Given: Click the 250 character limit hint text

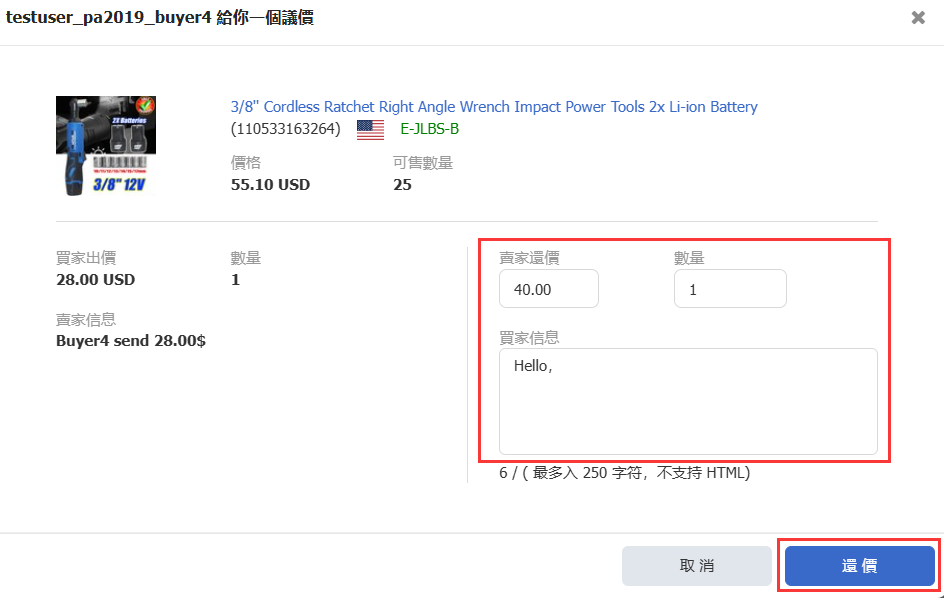Looking at the screenshot, I should click(x=625, y=472).
